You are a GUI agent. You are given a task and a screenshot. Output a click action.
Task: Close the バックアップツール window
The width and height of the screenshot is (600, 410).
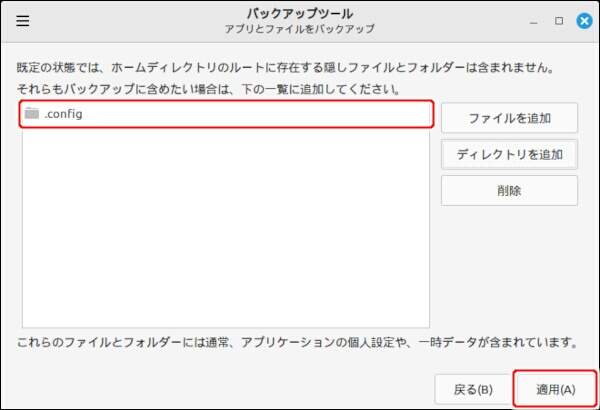[584, 21]
